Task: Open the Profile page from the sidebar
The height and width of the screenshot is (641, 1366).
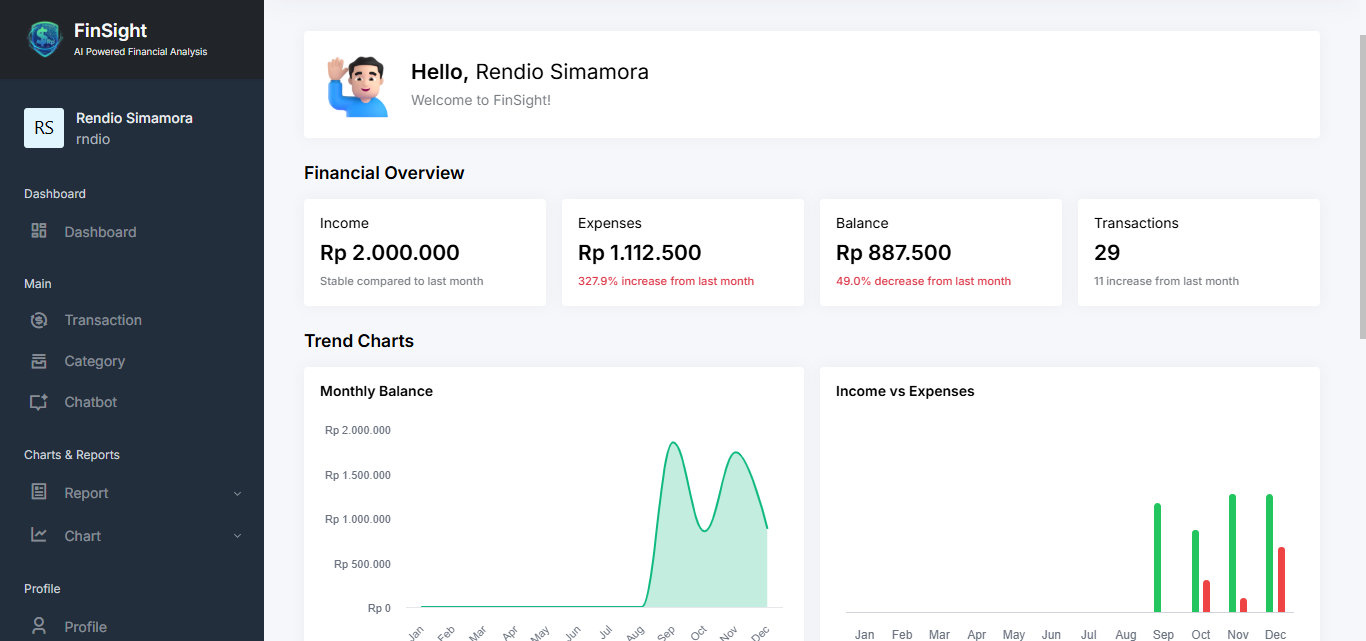Action: point(85,626)
